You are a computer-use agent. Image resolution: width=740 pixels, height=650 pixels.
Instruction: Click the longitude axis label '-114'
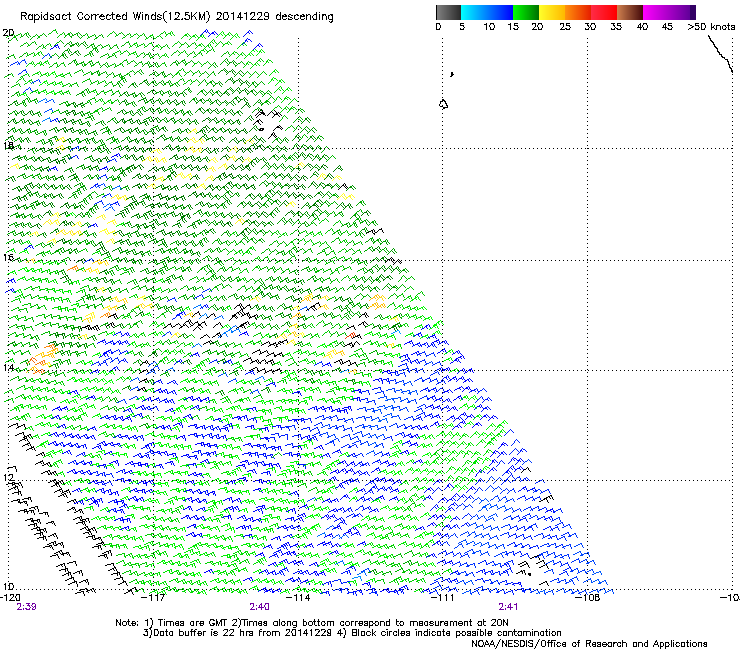(x=299, y=598)
